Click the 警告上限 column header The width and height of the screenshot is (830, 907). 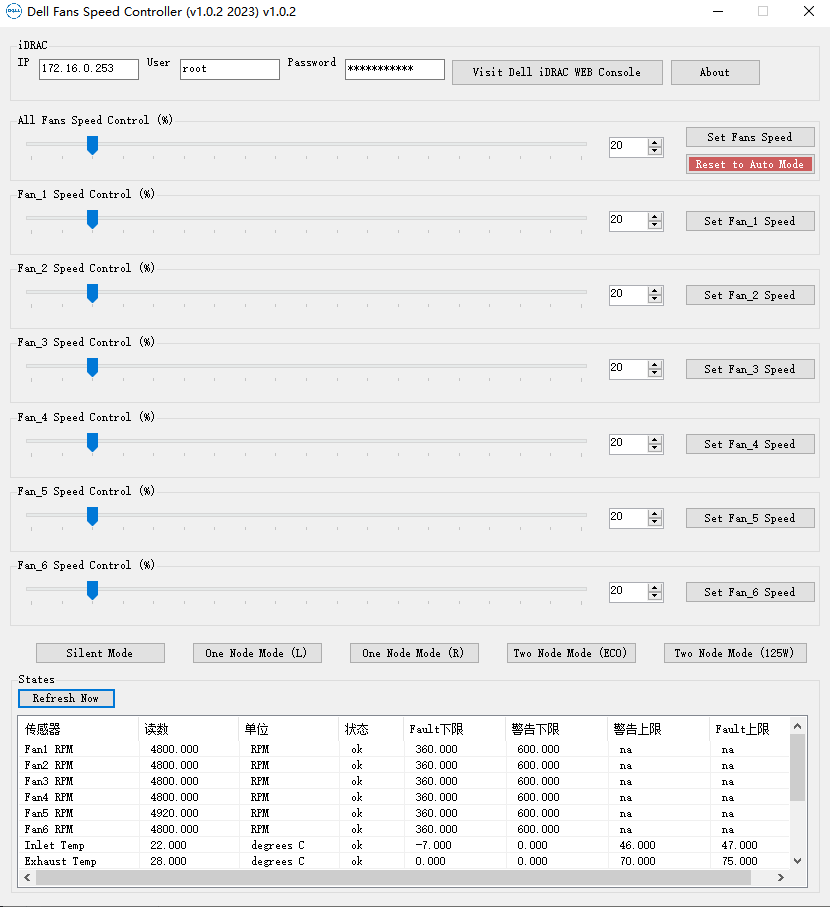click(x=658, y=729)
